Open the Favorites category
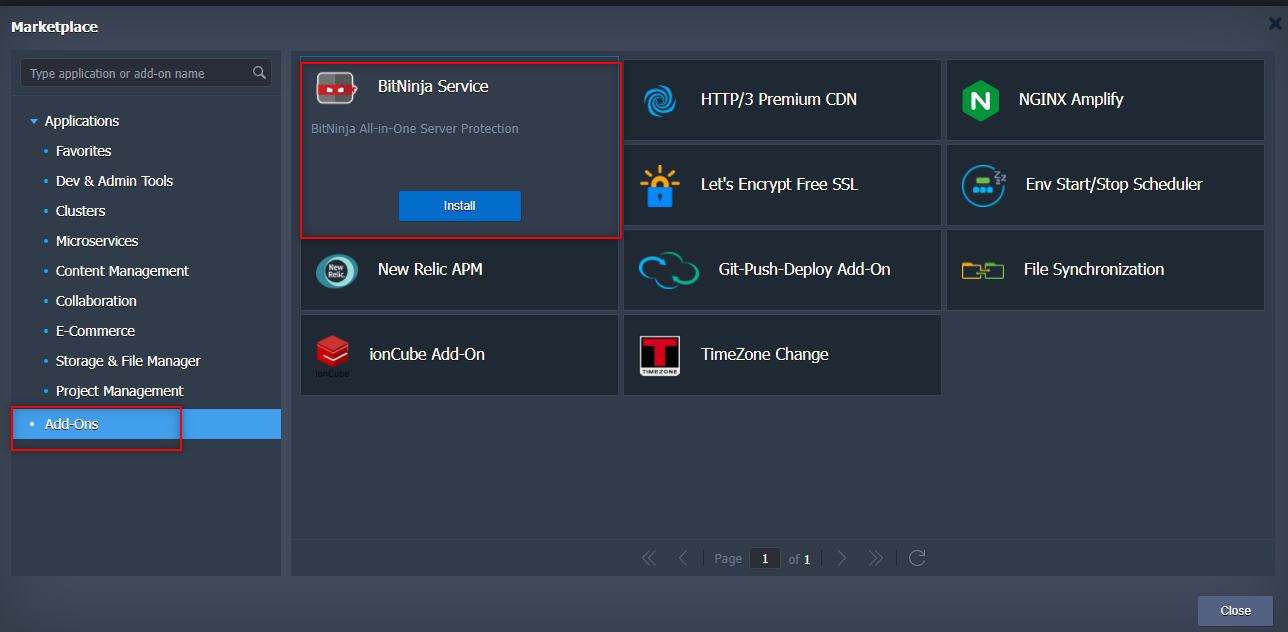This screenshot has width=1288, height=632. tap(83, 151)
